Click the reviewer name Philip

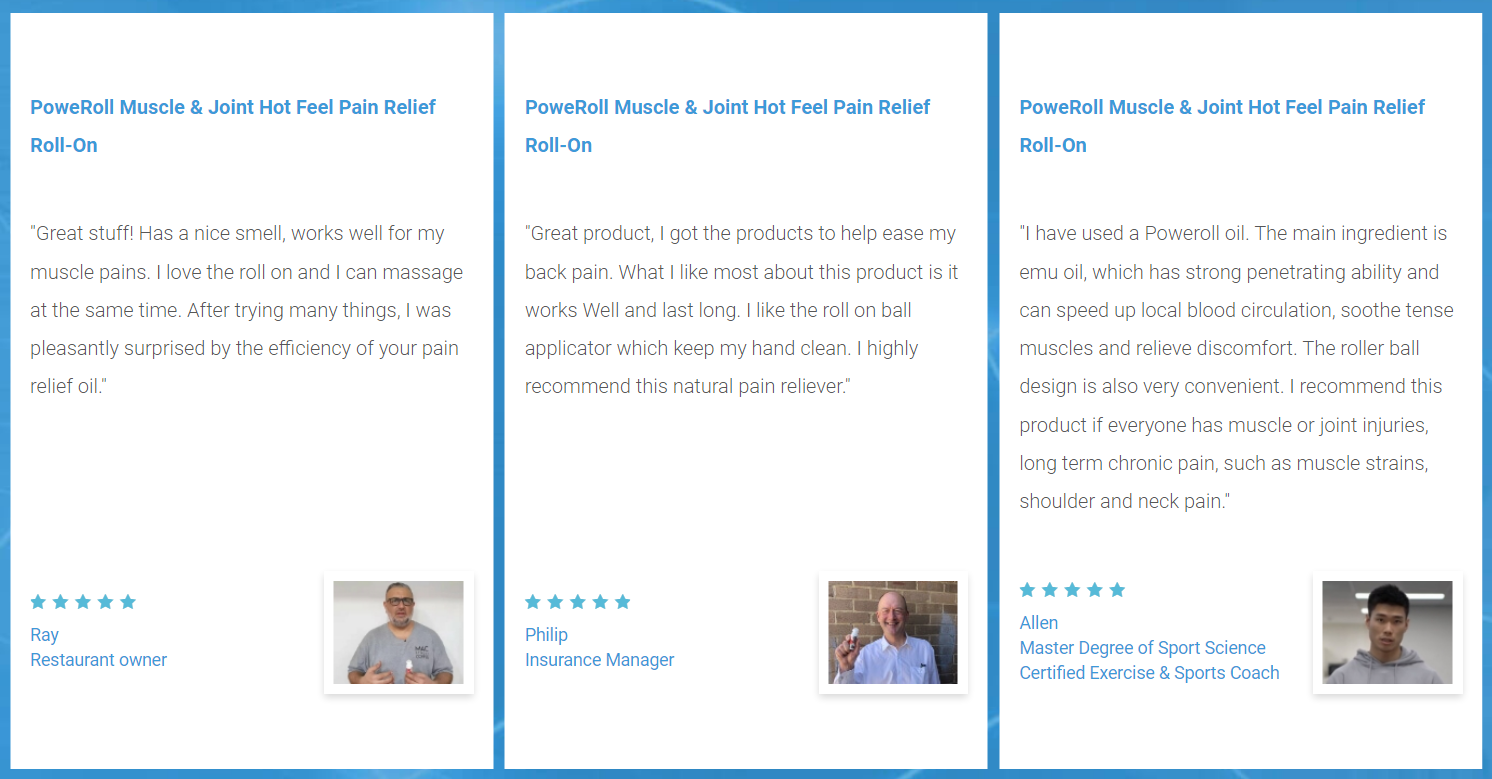click(546, 635)
